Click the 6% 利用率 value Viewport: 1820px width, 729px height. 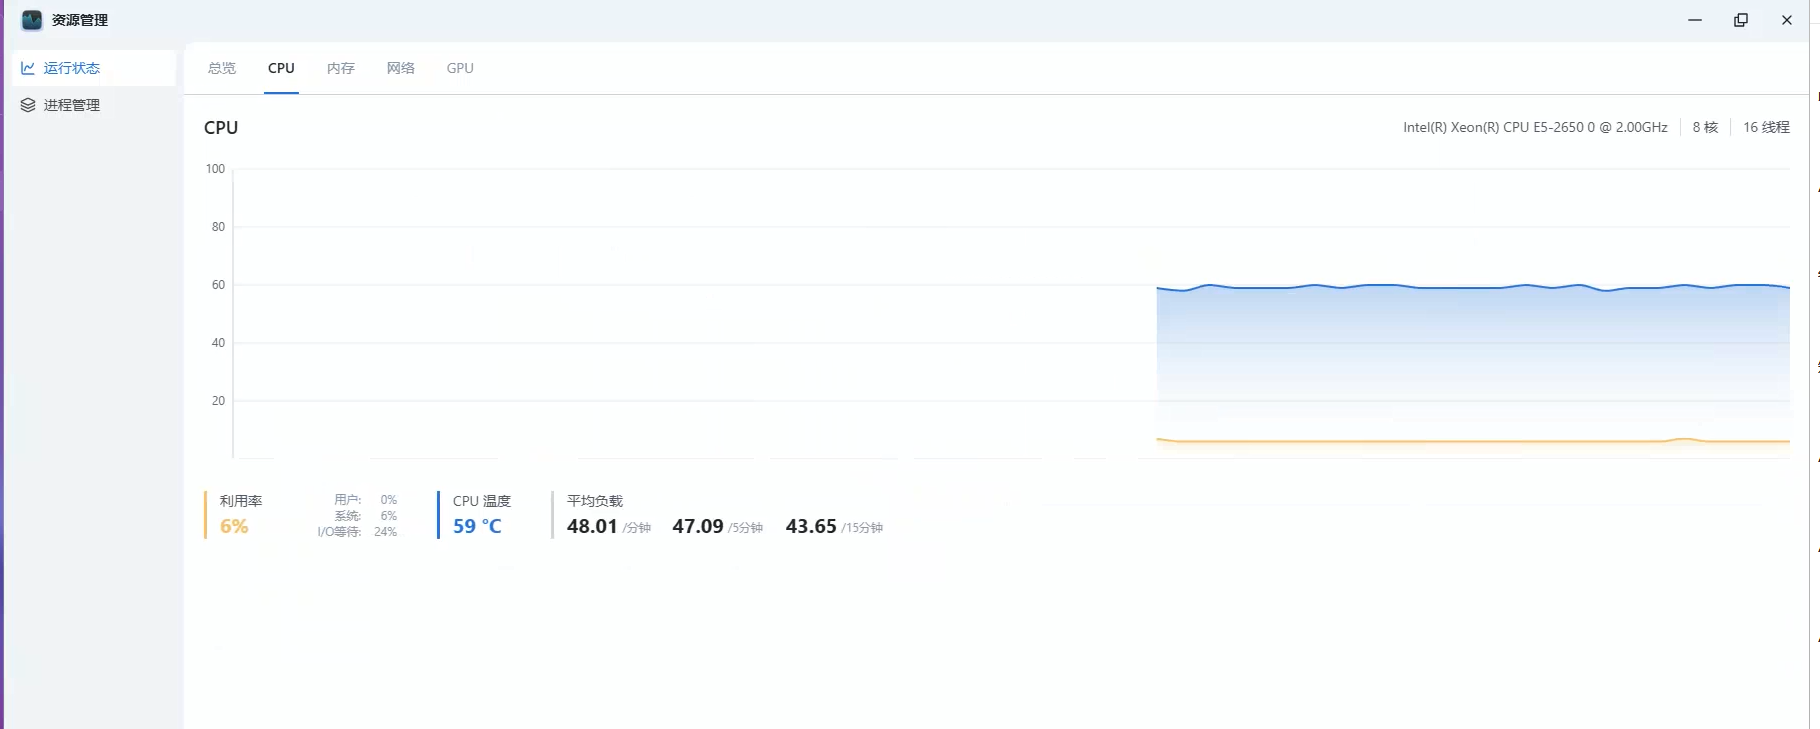234,526
